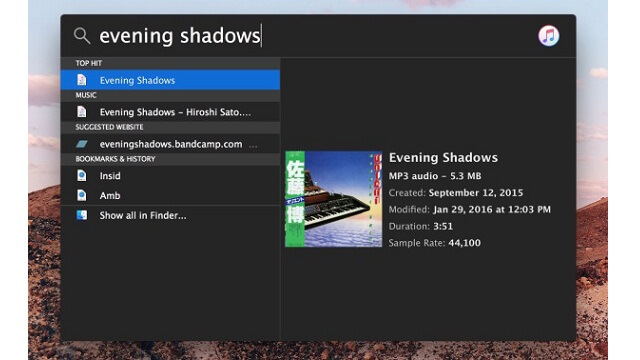Click the magnifying glass search icon

tap(82, 36)
